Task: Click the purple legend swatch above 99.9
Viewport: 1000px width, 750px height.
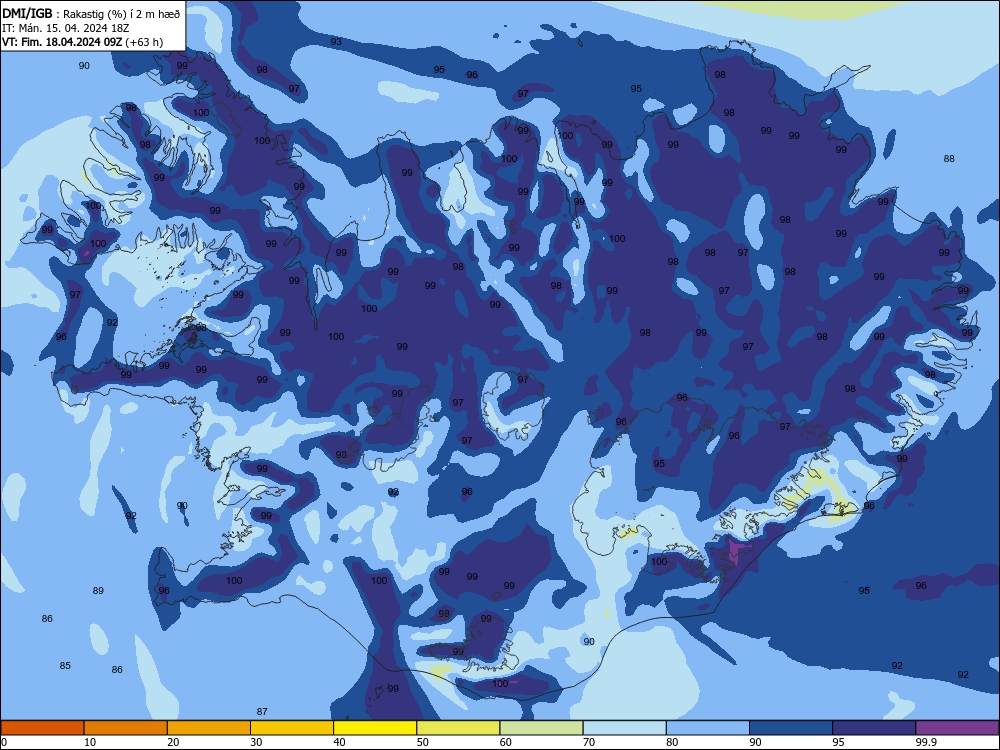Action: [x=957, y=728]
